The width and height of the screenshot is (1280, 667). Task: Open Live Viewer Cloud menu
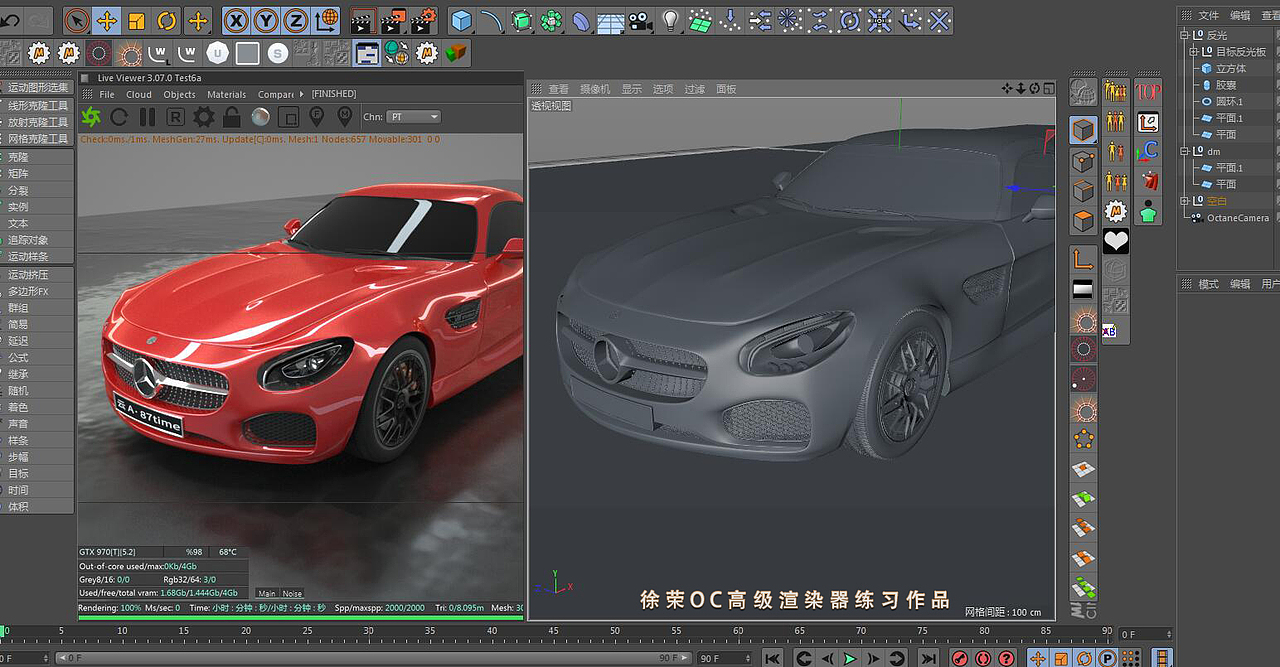pos(139,94)
